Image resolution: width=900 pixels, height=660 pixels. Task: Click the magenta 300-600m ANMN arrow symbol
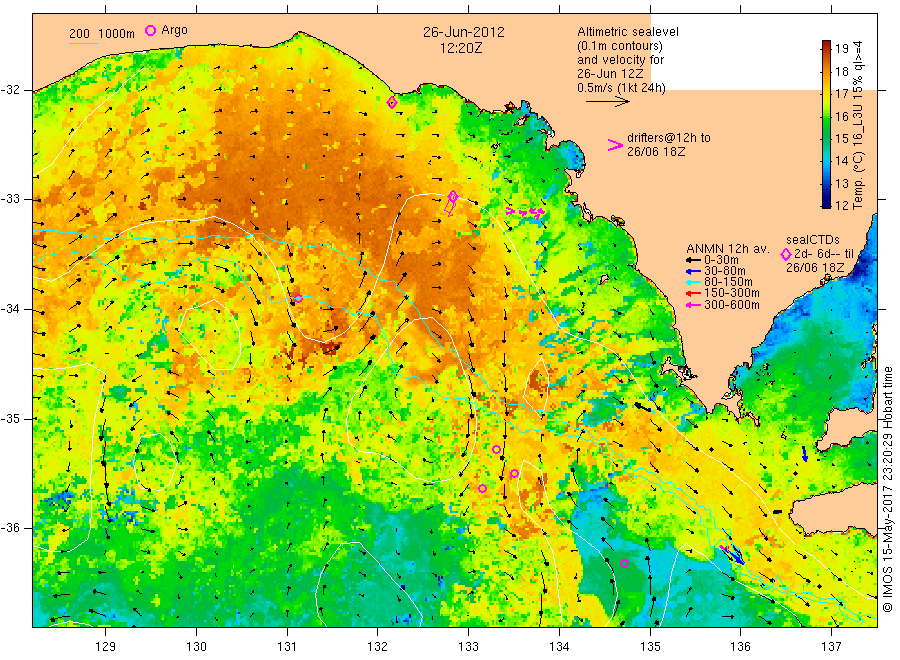(x=694, y=305)
